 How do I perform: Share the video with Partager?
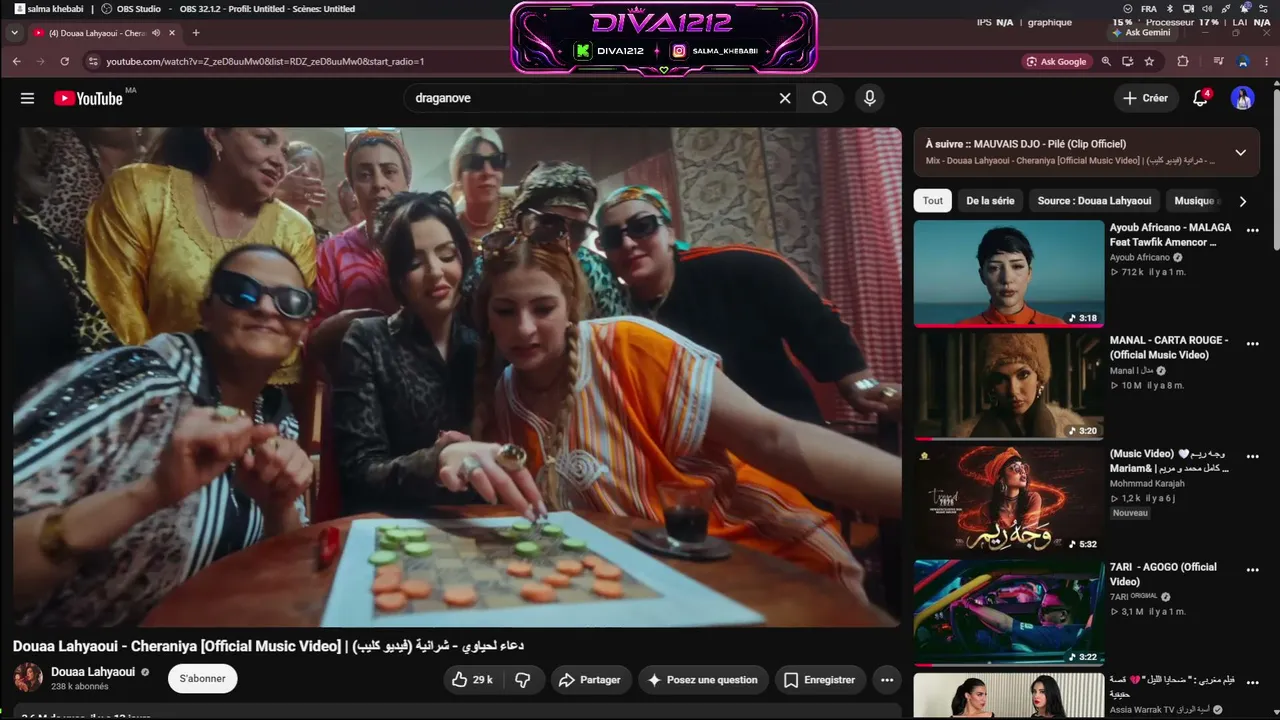pos(590,680)
